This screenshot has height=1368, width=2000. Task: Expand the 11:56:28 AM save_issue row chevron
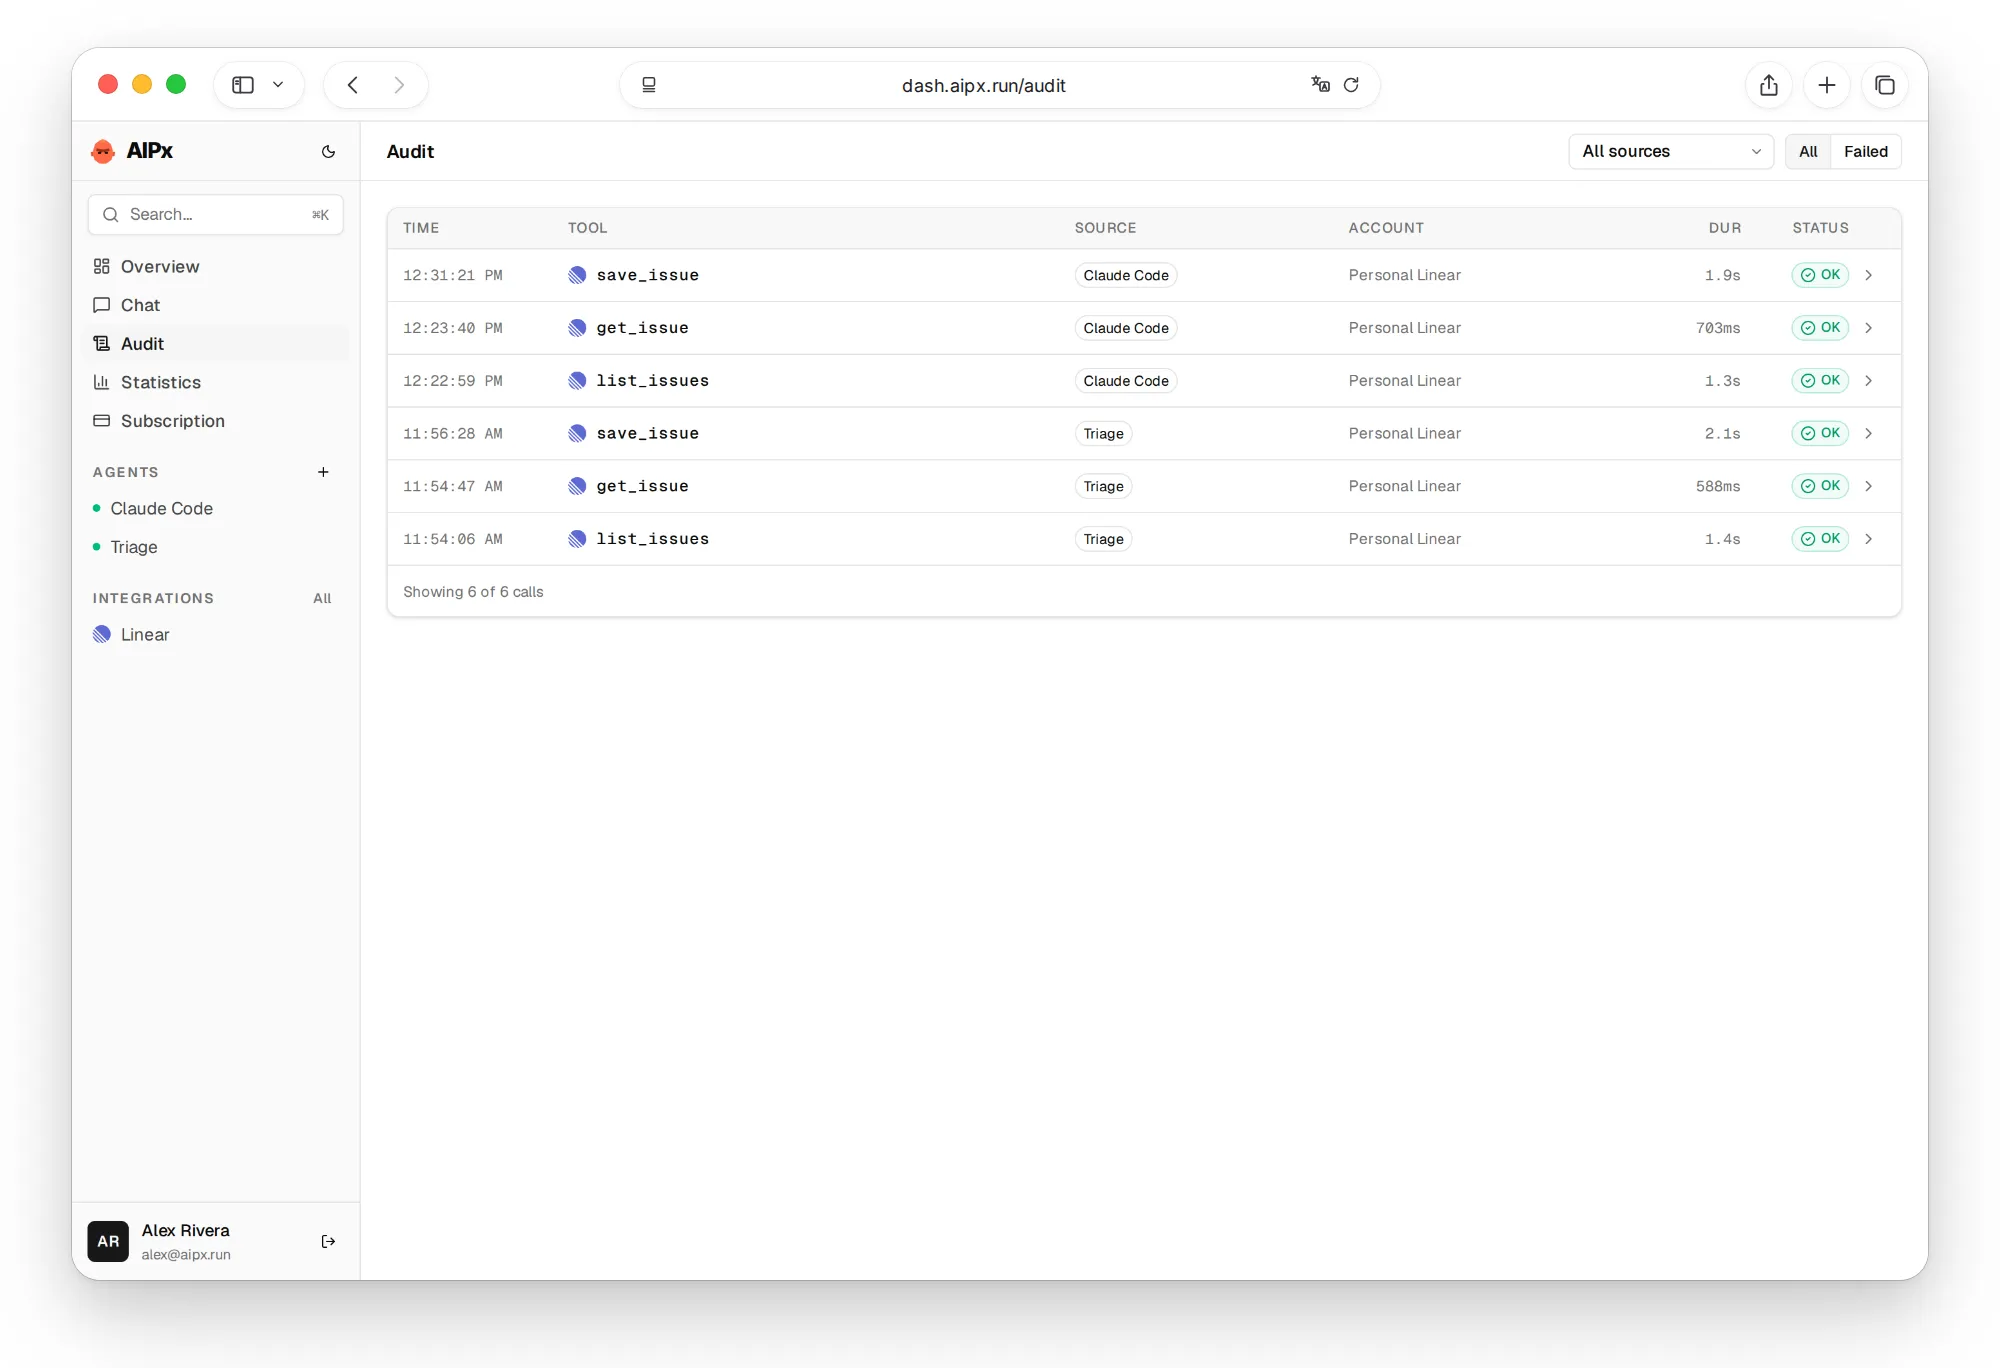coord(1868,433)
